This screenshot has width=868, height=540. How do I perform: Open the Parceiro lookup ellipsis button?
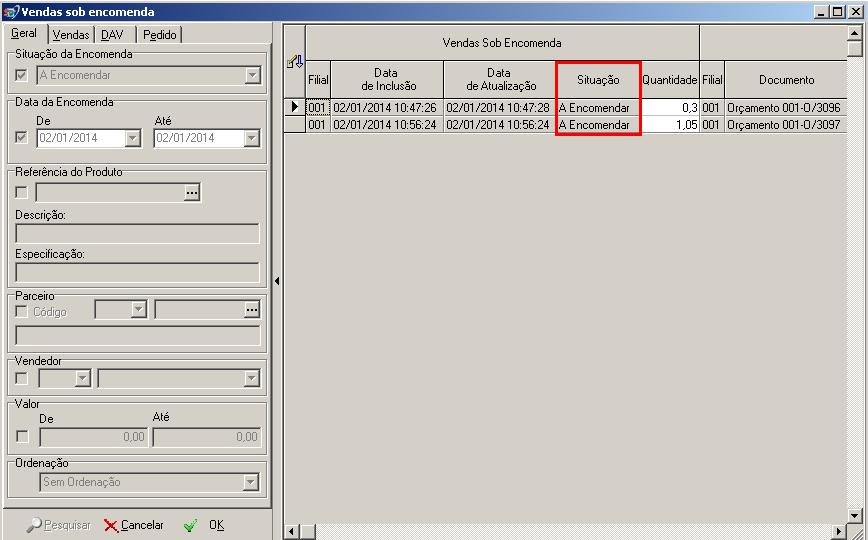251,311
